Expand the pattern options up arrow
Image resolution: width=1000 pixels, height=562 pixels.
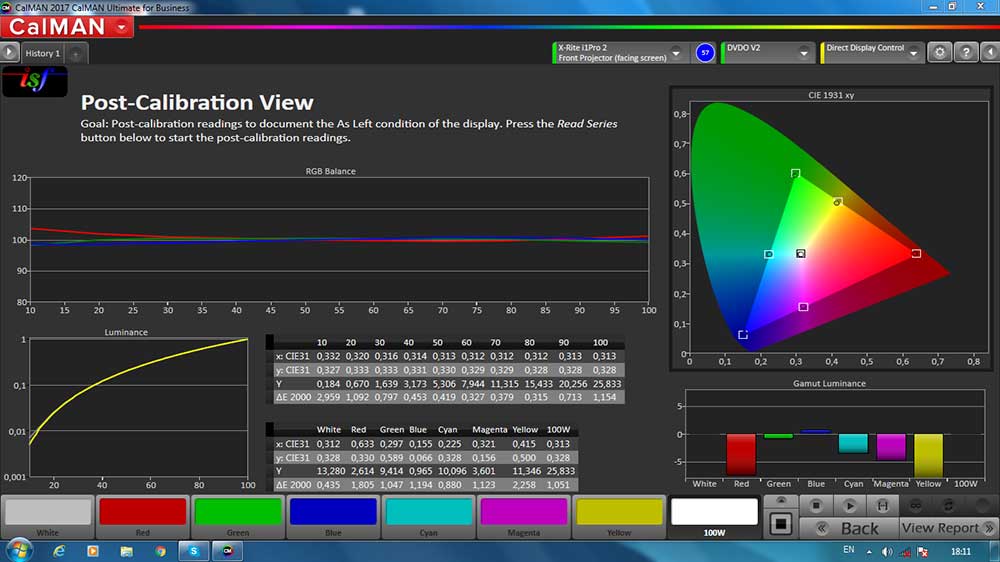pyautogui.click(x=781, y=501)
